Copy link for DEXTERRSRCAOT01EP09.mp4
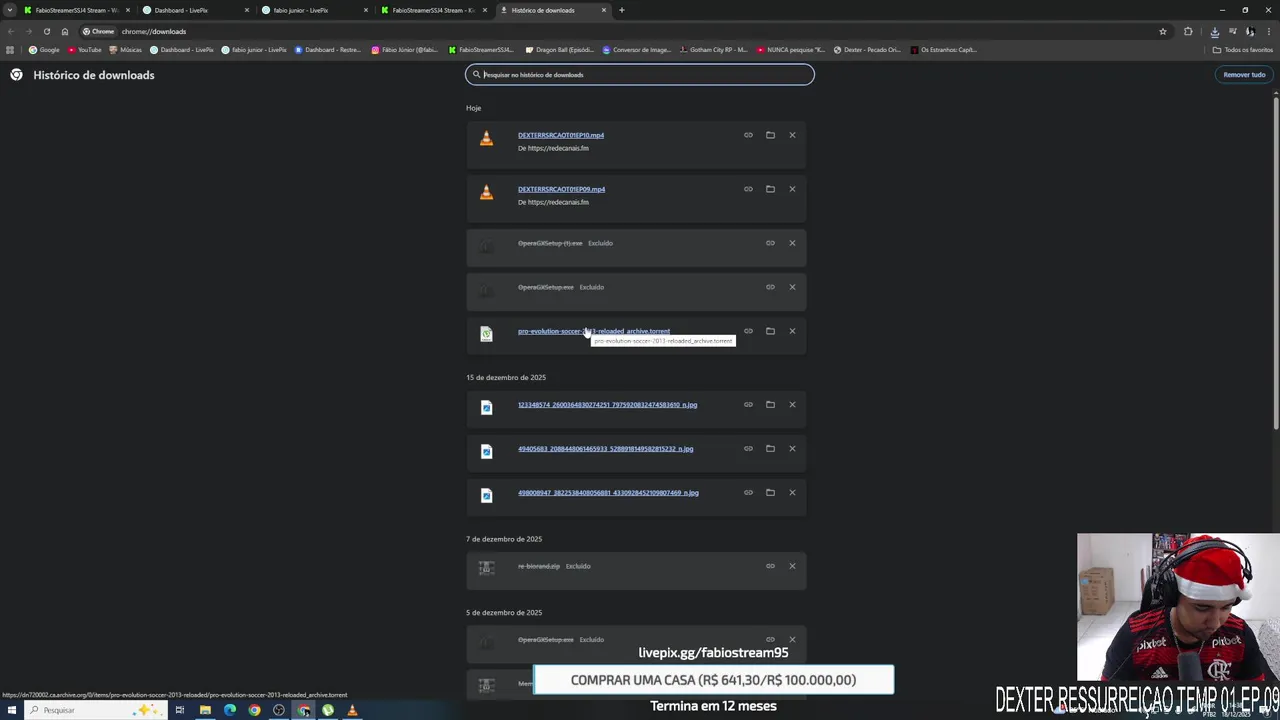Viewport: 1280px width, 720px height. 748,189
